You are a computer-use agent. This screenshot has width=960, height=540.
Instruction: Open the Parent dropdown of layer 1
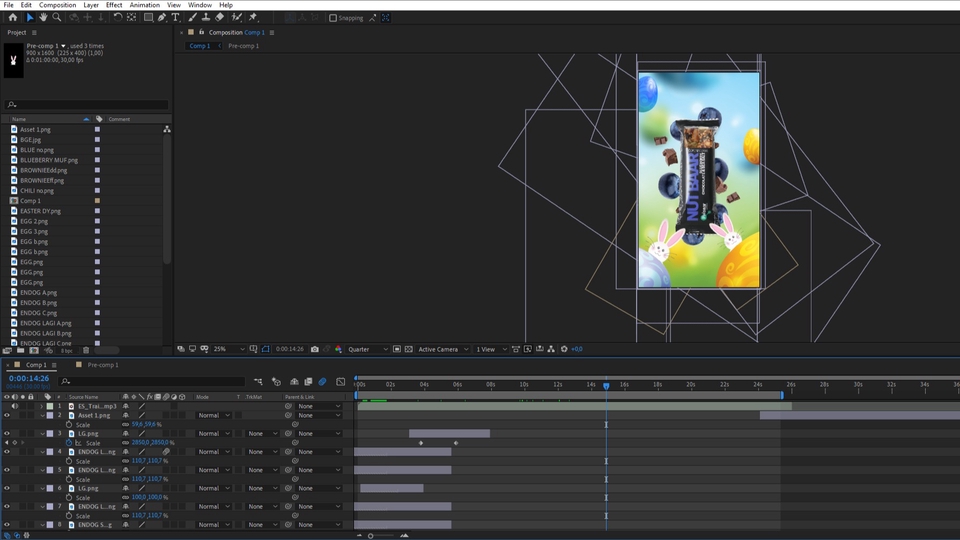point(319,406)
